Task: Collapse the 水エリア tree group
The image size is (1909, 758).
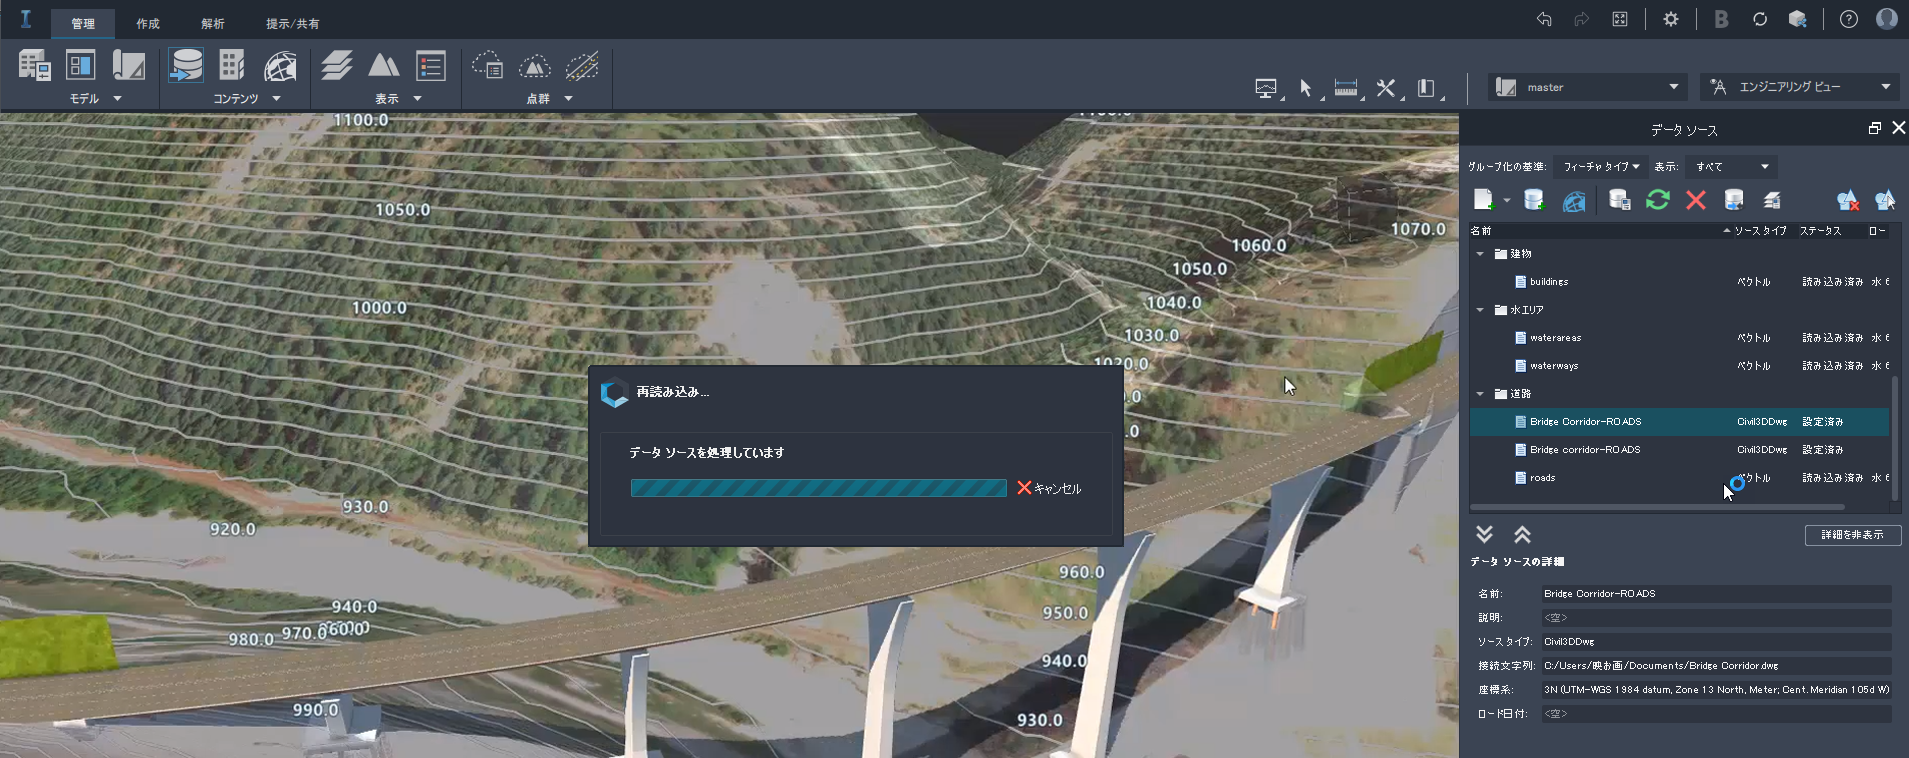Action: pos(1480,310)
